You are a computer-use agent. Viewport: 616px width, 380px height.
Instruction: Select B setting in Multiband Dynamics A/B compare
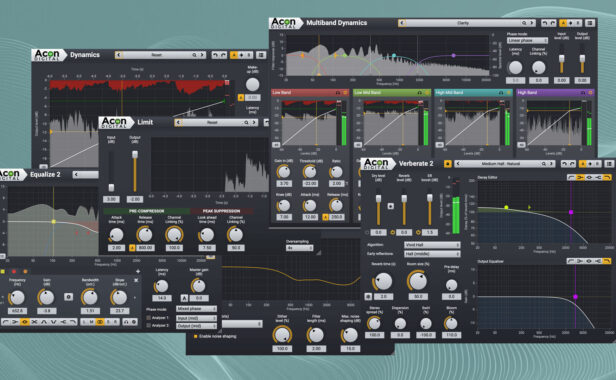[578, 23]
